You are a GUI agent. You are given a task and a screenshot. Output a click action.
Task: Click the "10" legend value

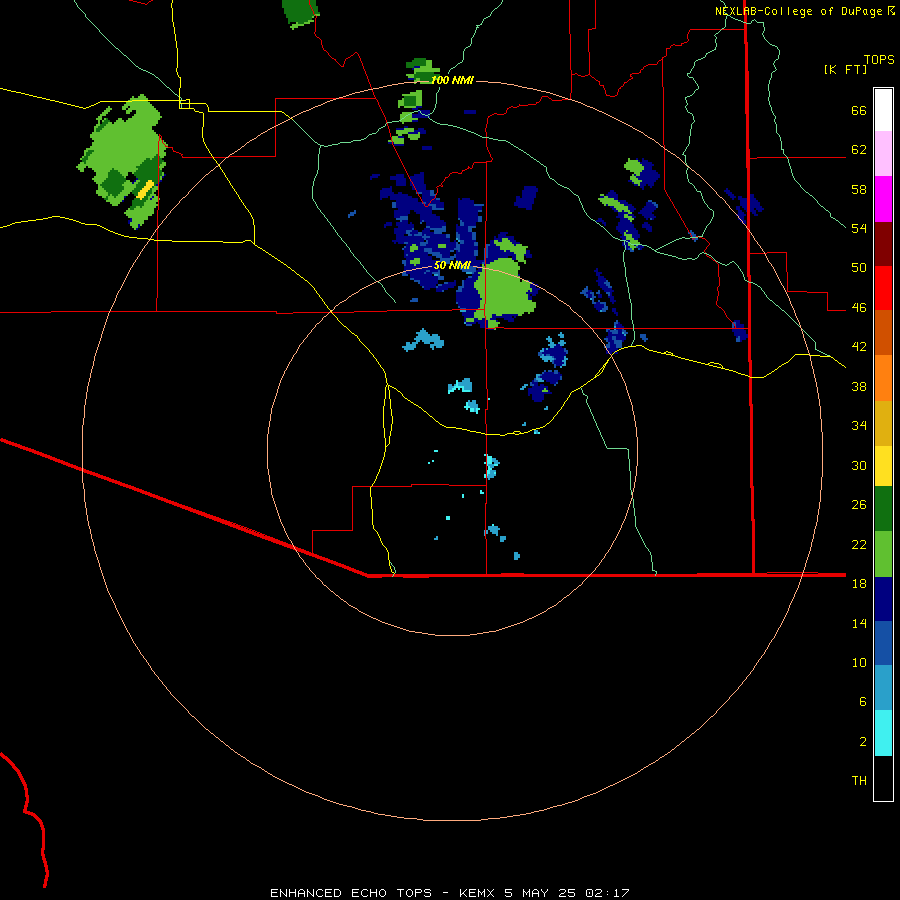859,663
